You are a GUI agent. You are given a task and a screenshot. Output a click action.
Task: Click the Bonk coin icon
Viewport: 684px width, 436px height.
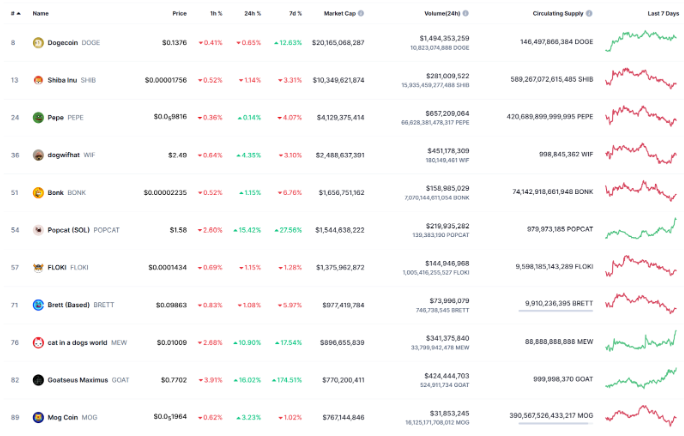(38, 192)
